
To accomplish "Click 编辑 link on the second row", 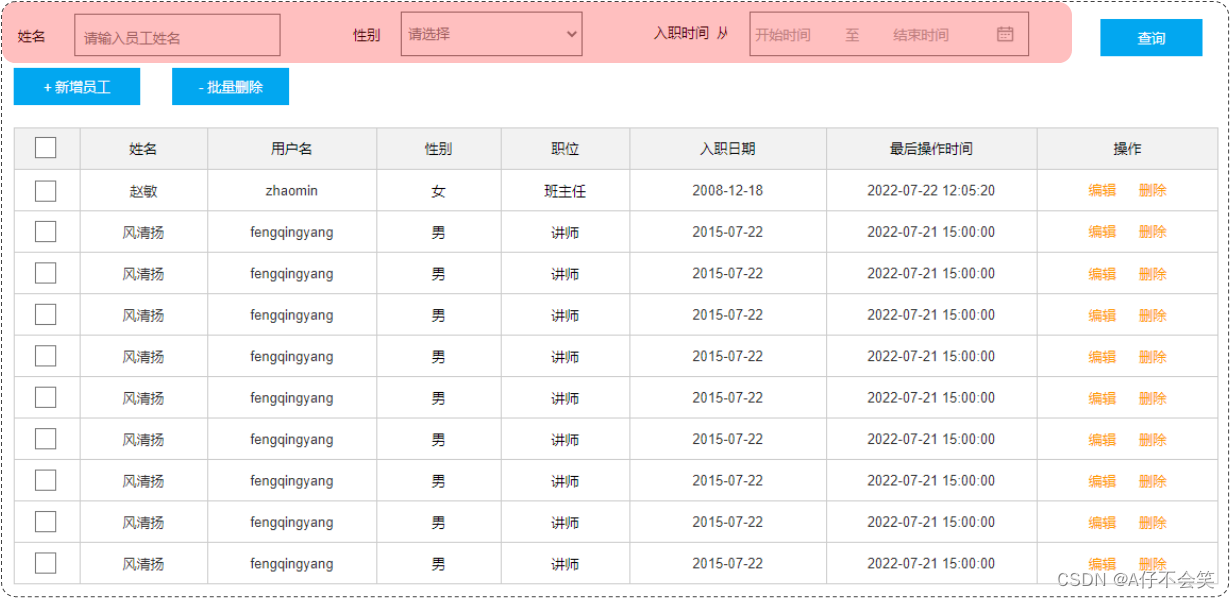I will click(1102, 231).
